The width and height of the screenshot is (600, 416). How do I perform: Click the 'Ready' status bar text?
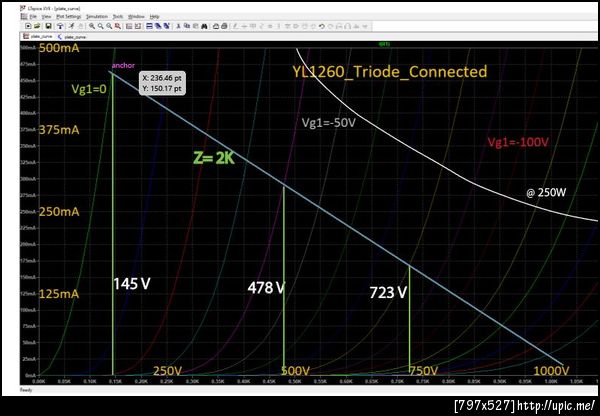pos(26,390)
